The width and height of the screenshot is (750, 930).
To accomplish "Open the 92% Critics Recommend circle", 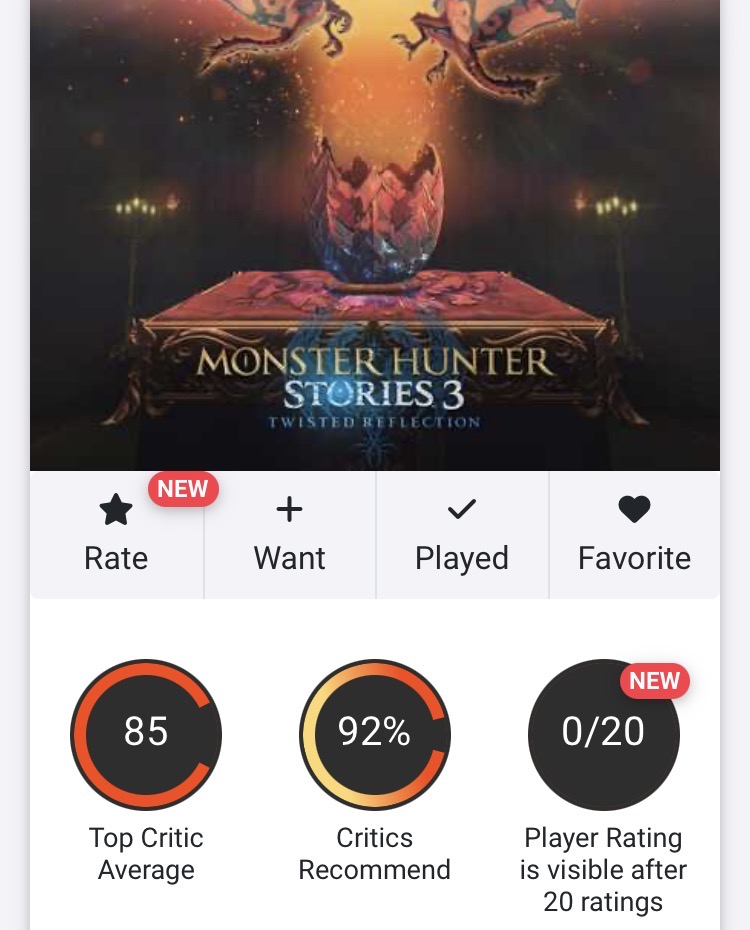I will (375, 734).
